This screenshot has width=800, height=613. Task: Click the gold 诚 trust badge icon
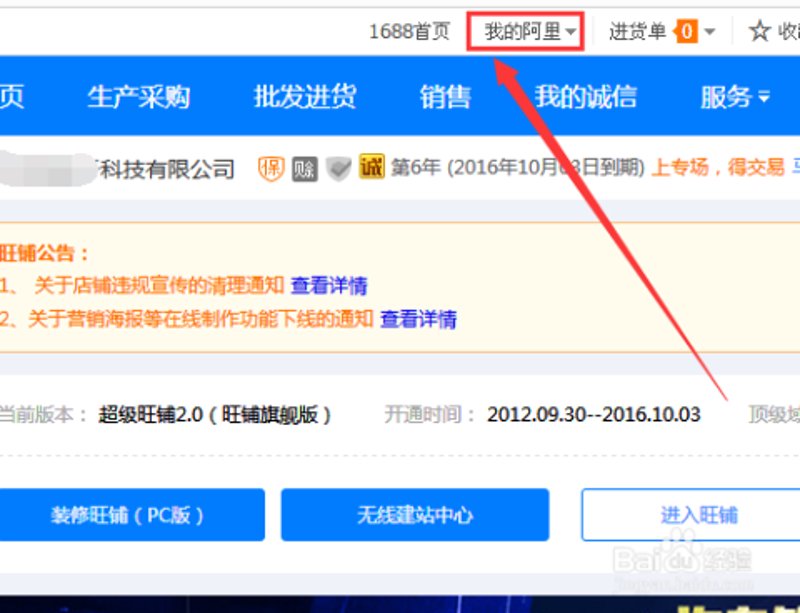point(371,166)
